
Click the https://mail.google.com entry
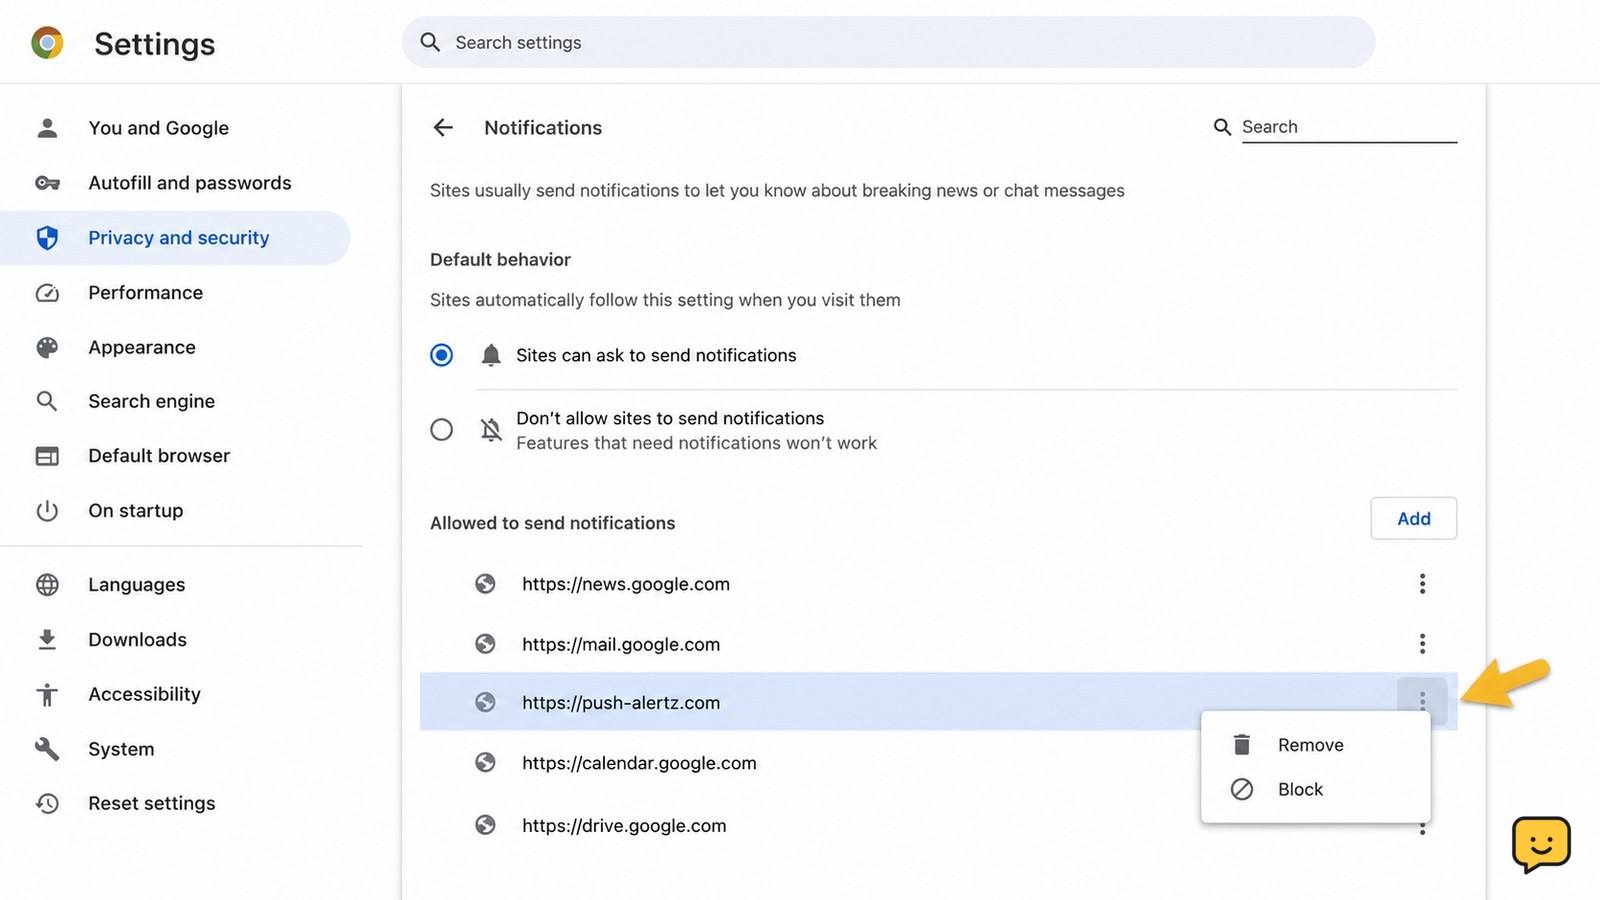tap(621, 644)
